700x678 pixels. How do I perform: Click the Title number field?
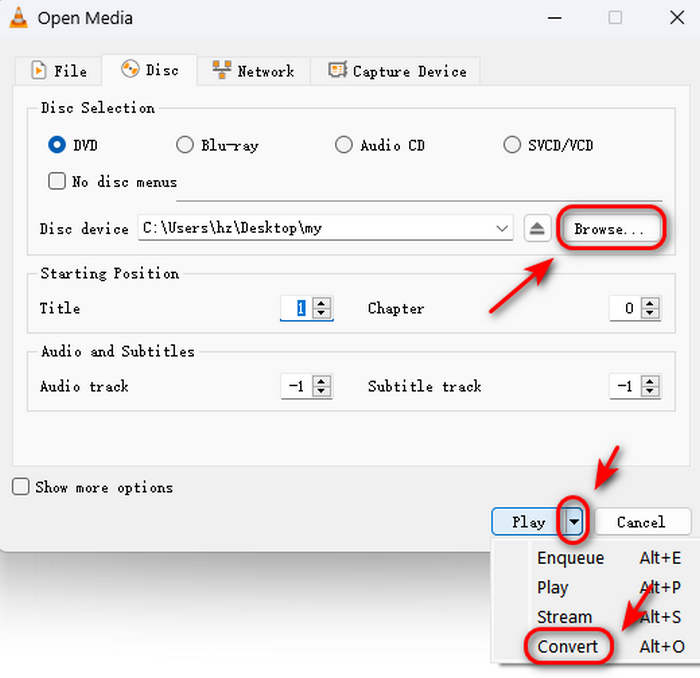296,308
